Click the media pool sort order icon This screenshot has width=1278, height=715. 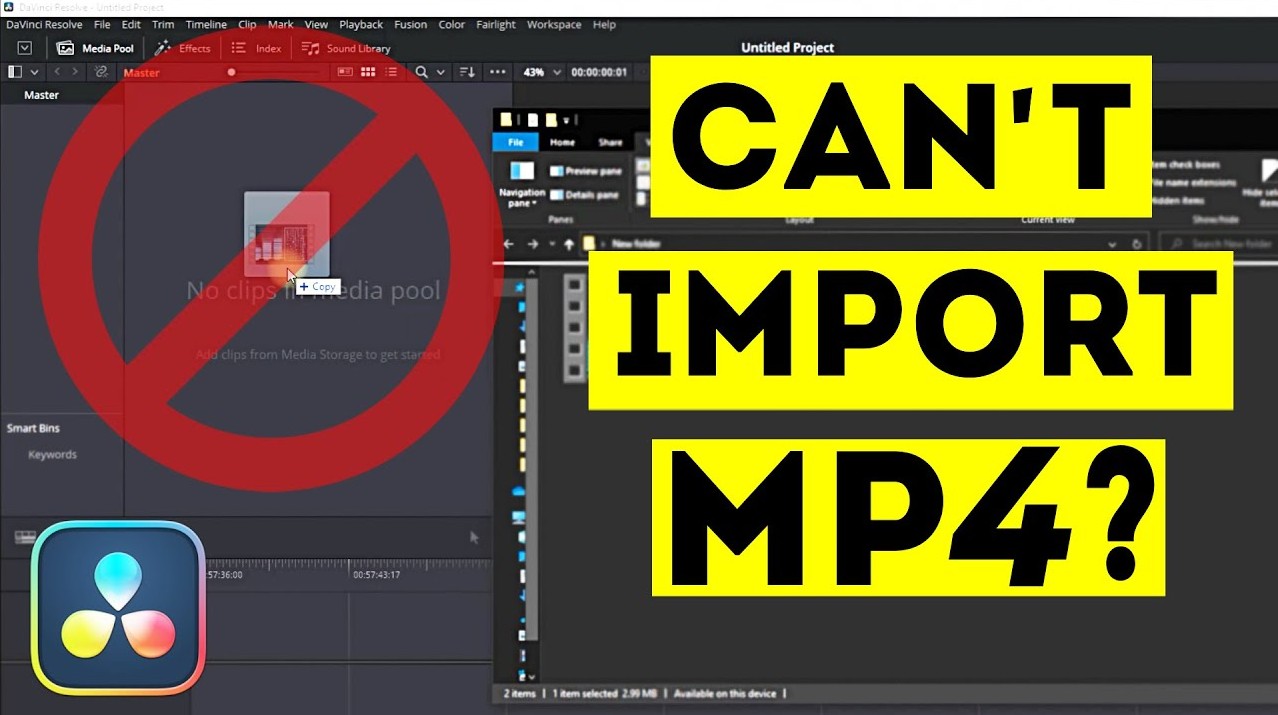pyautogui.click(x=466, y=72)
